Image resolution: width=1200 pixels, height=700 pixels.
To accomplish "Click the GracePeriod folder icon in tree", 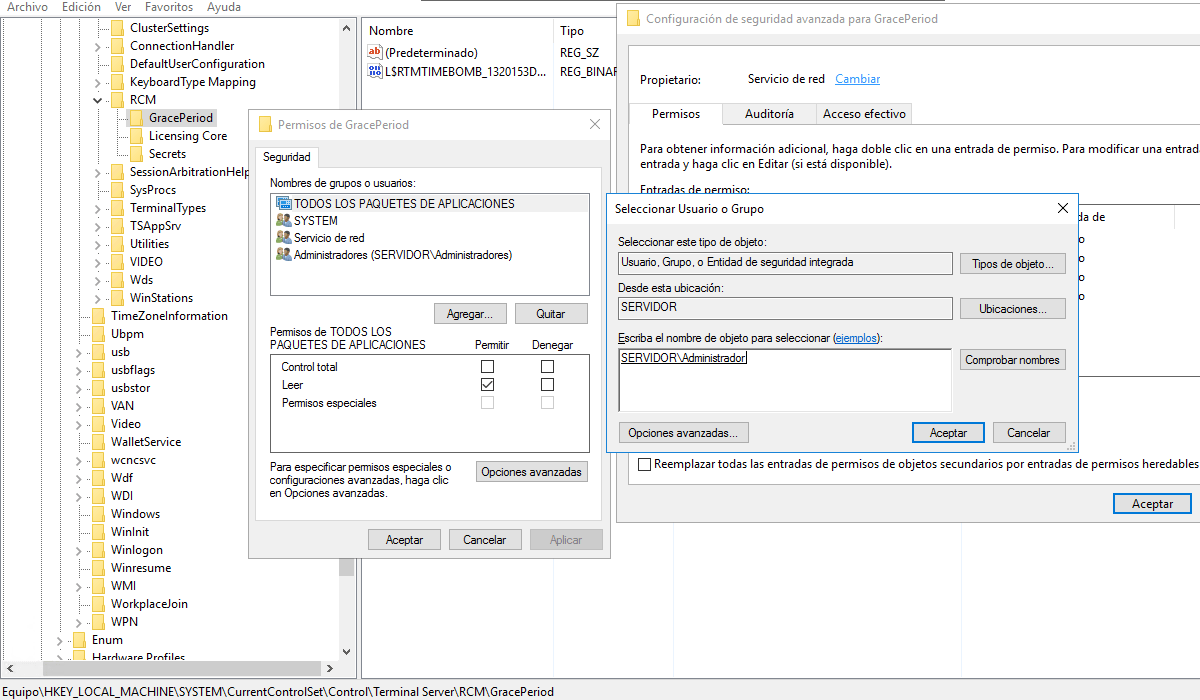I will (x=136, y=118).
